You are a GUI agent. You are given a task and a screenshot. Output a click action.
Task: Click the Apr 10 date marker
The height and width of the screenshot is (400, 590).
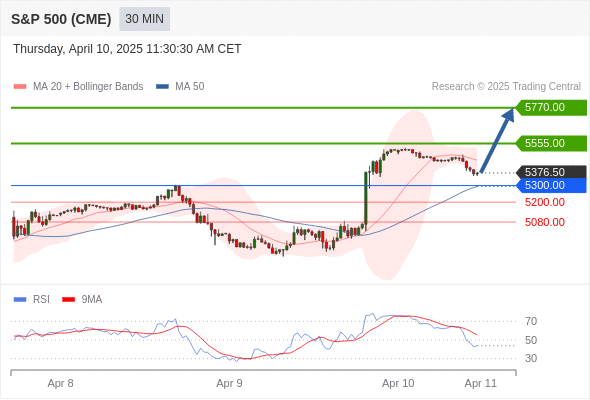(x=398, y=383)
